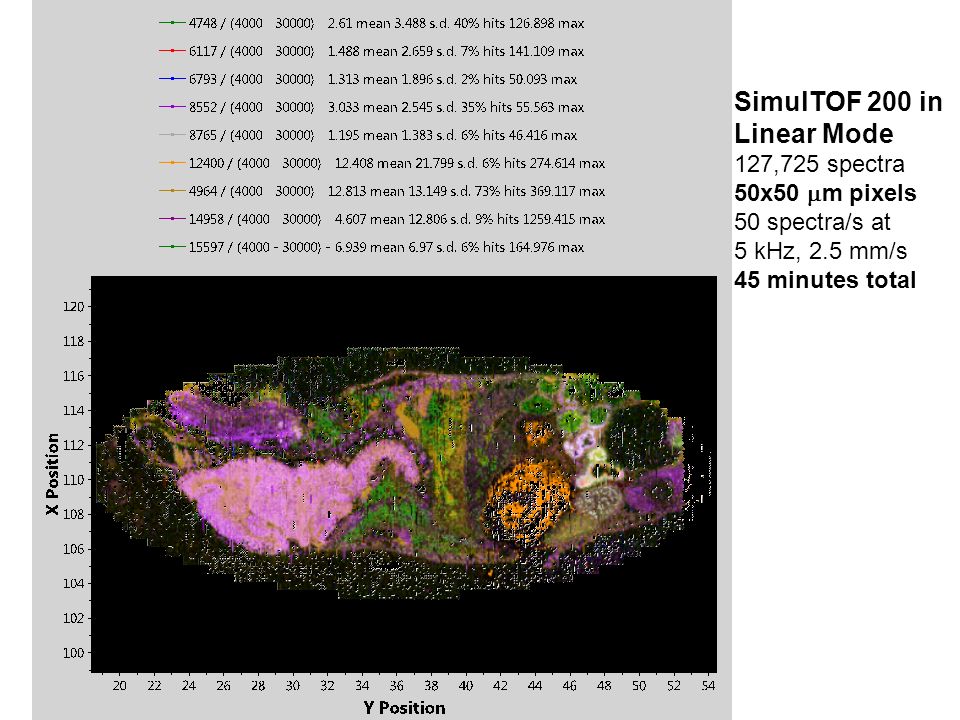Viewport: 960px width, 720px height.
Task: Click Y-axis tick label 40
Action: (466, 686)
